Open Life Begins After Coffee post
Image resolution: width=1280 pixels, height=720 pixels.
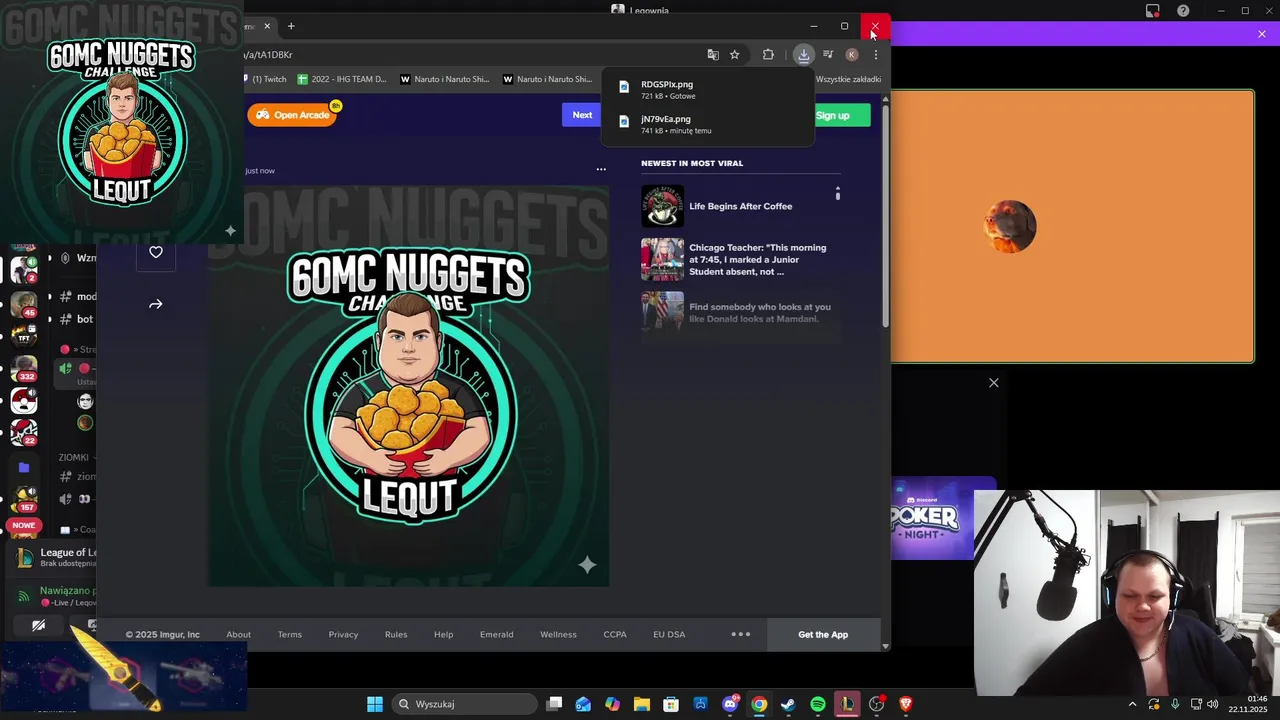[x=740, y=206]
